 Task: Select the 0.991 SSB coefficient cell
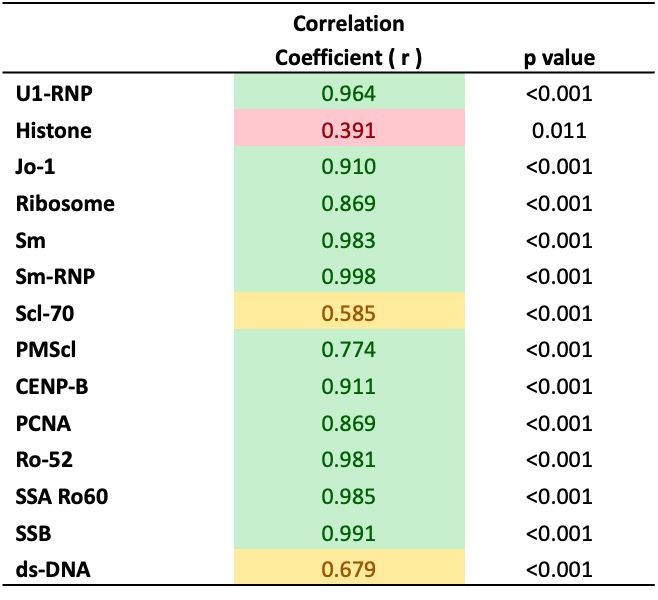coord(348,533)
